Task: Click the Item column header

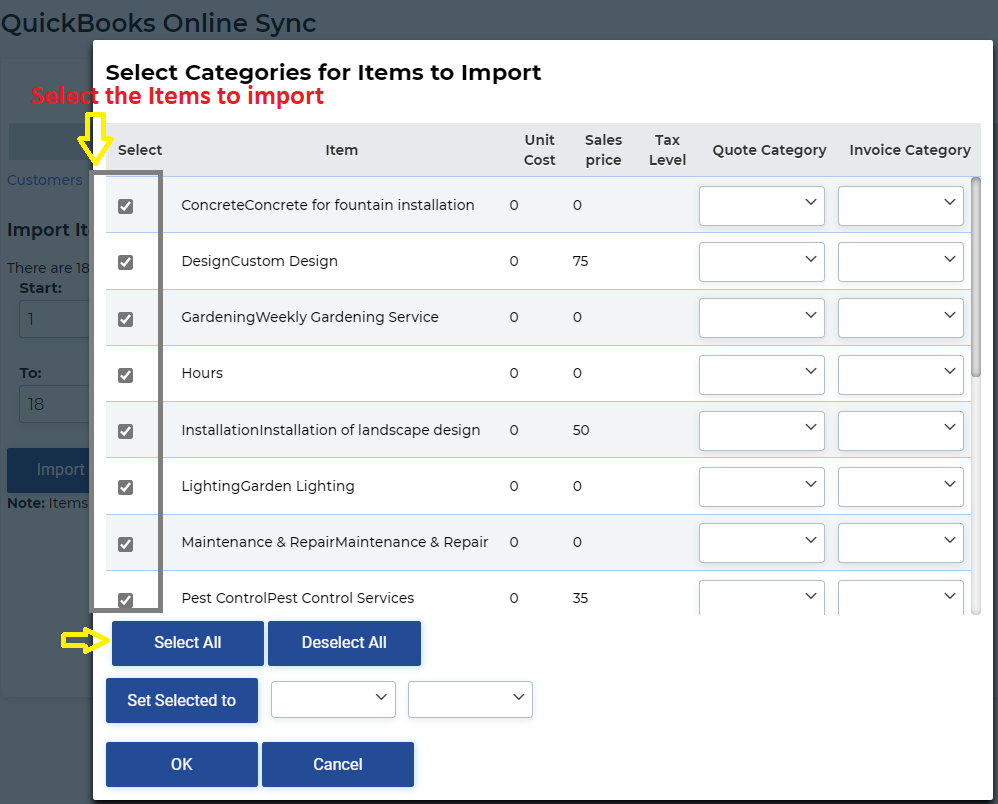Action: pos(342,150)
